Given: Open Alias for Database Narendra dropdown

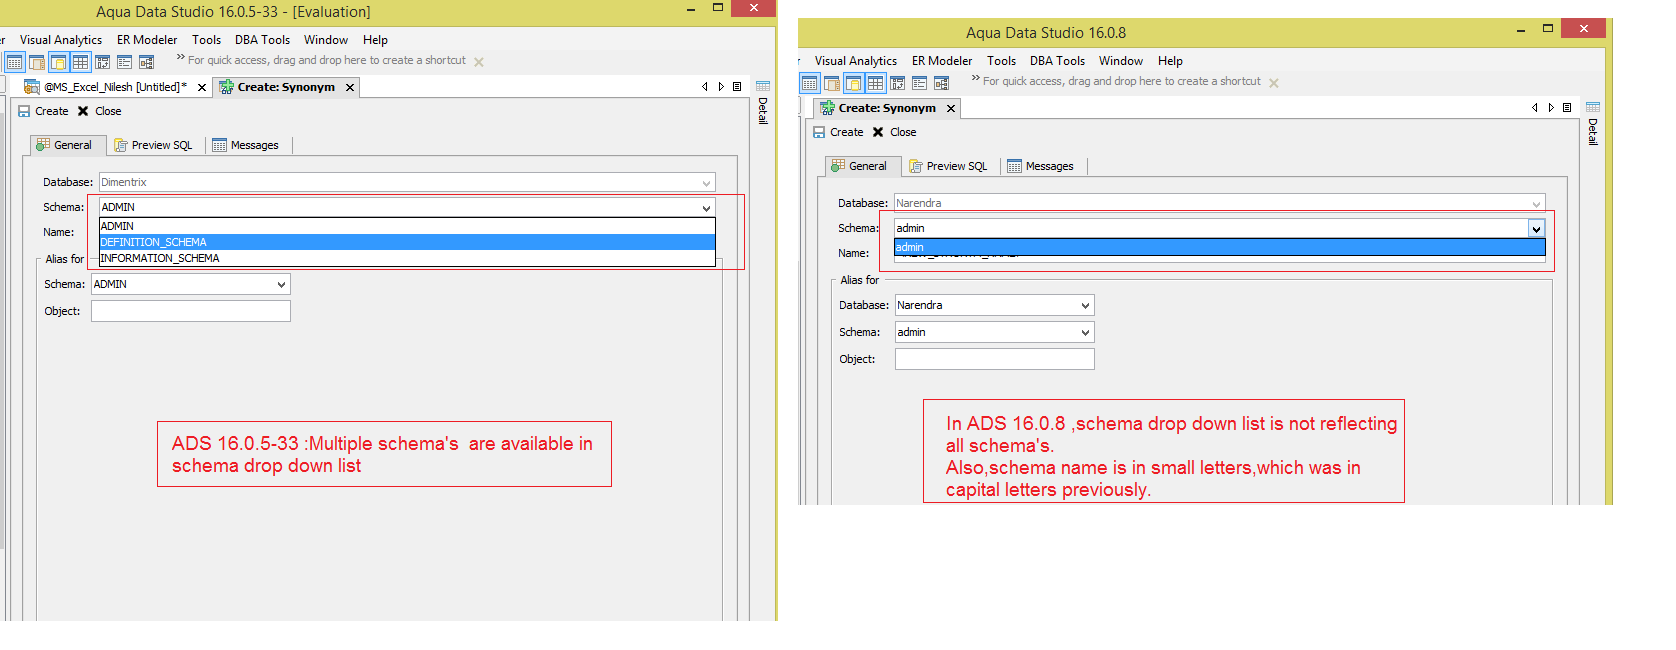Looking at the screenshot, I should click(994, 306).
